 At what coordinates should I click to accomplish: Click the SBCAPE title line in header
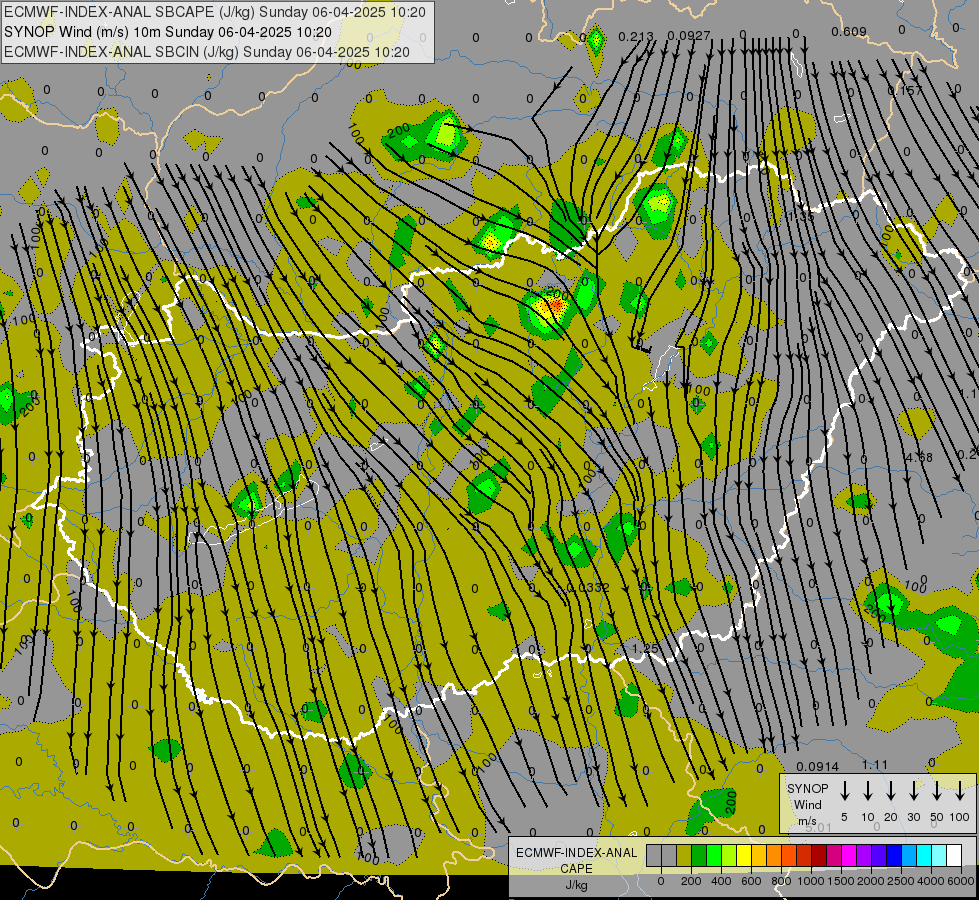click(x=215, y=12)
